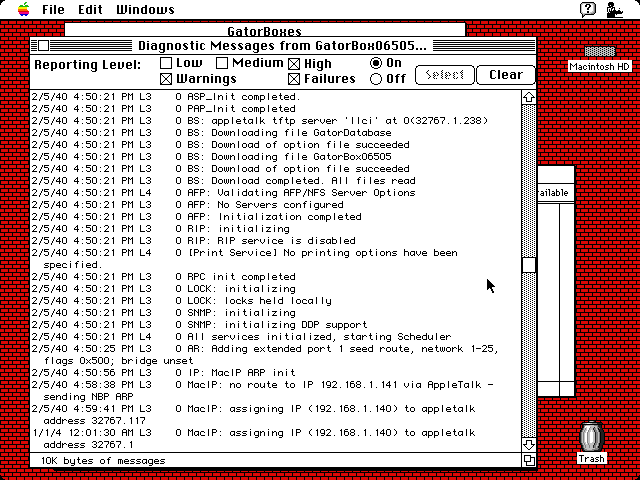Select 'Validating AFP/NFS Server Options' line
Viewport: 640px width, 480px height.
pyautogui.click(x=276, y=193)
